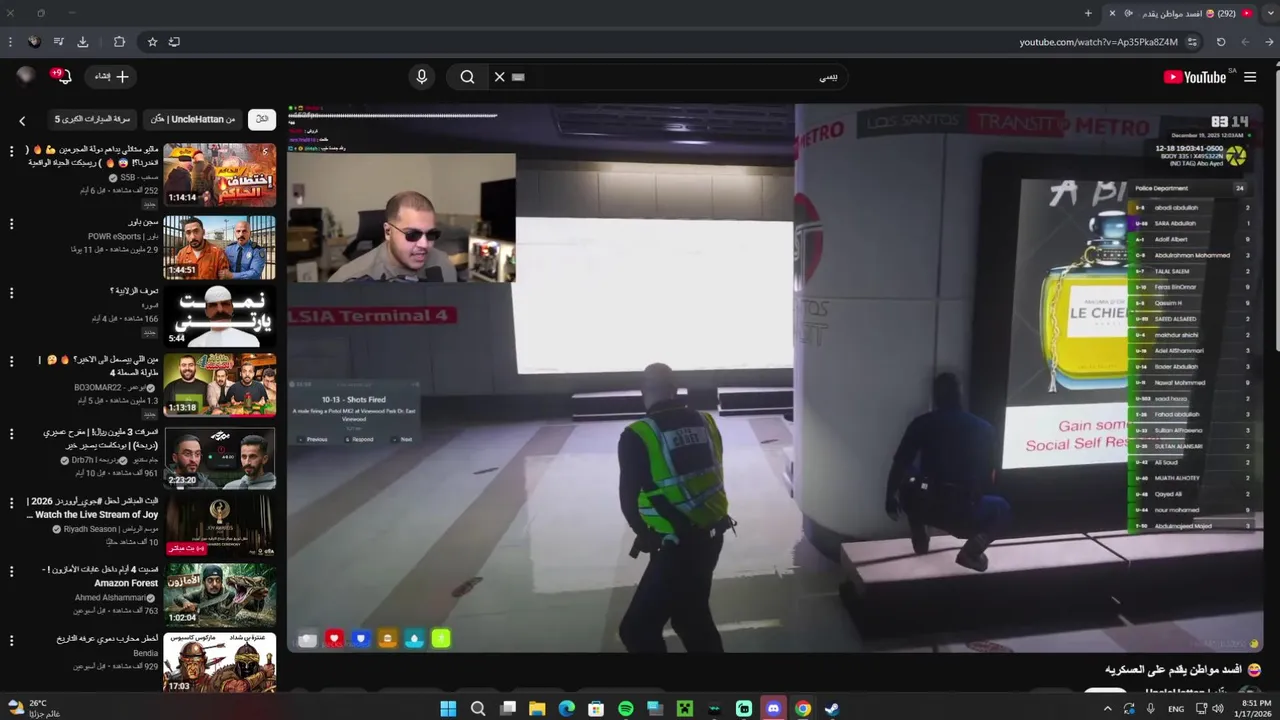The height and width of the screenshot is (720, 1280).
Task: Open the 8:51 PM clock and calendar
Action: coord(1254,709)
